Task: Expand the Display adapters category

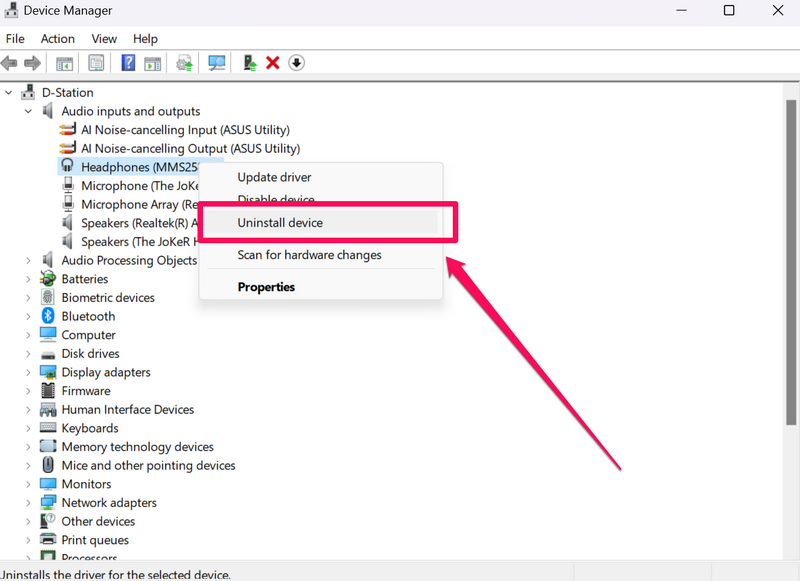Action: tap(28, 372)
